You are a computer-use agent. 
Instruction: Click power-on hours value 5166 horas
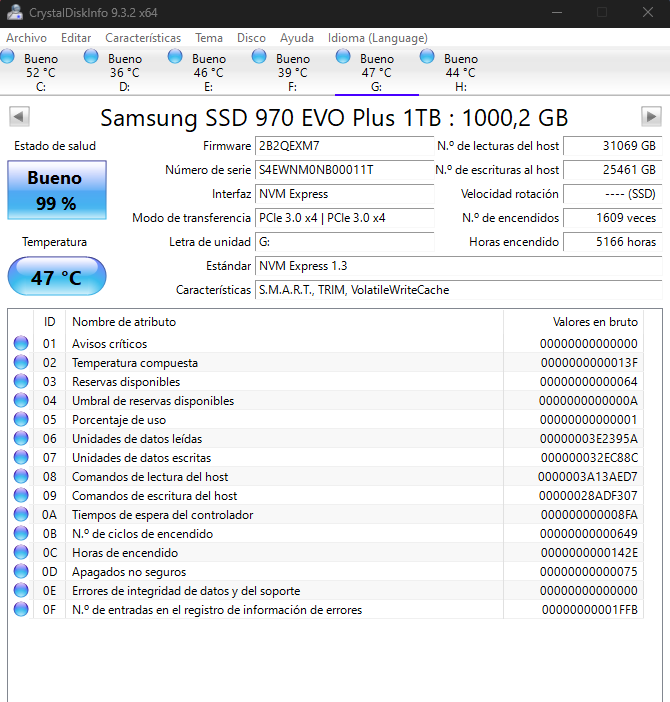click(x=612, y=242)
